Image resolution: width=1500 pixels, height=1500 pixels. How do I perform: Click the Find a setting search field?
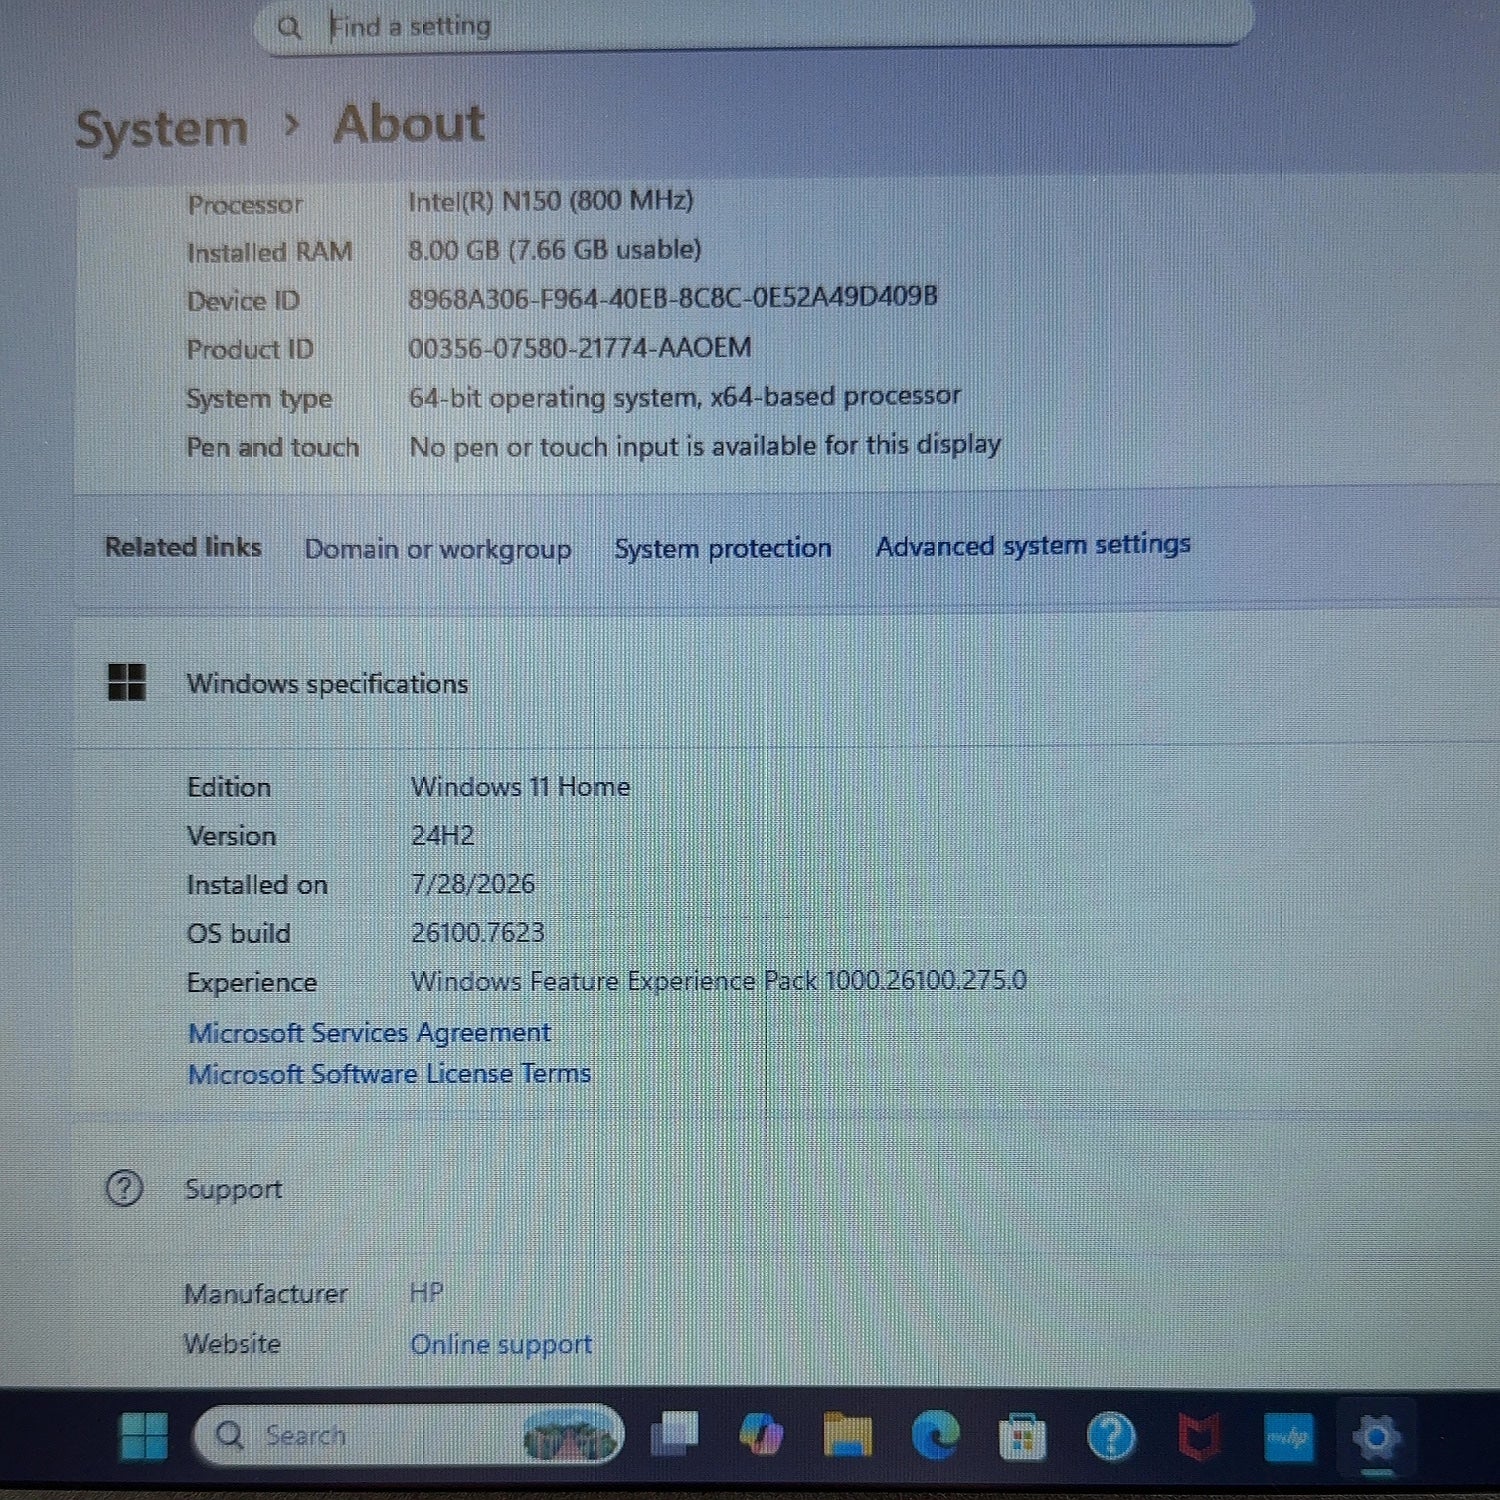coord(755,25)
